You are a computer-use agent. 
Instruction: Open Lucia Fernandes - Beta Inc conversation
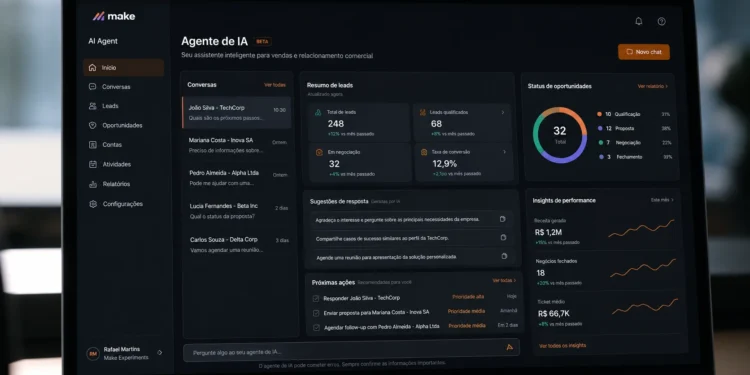tap(238, 211)
